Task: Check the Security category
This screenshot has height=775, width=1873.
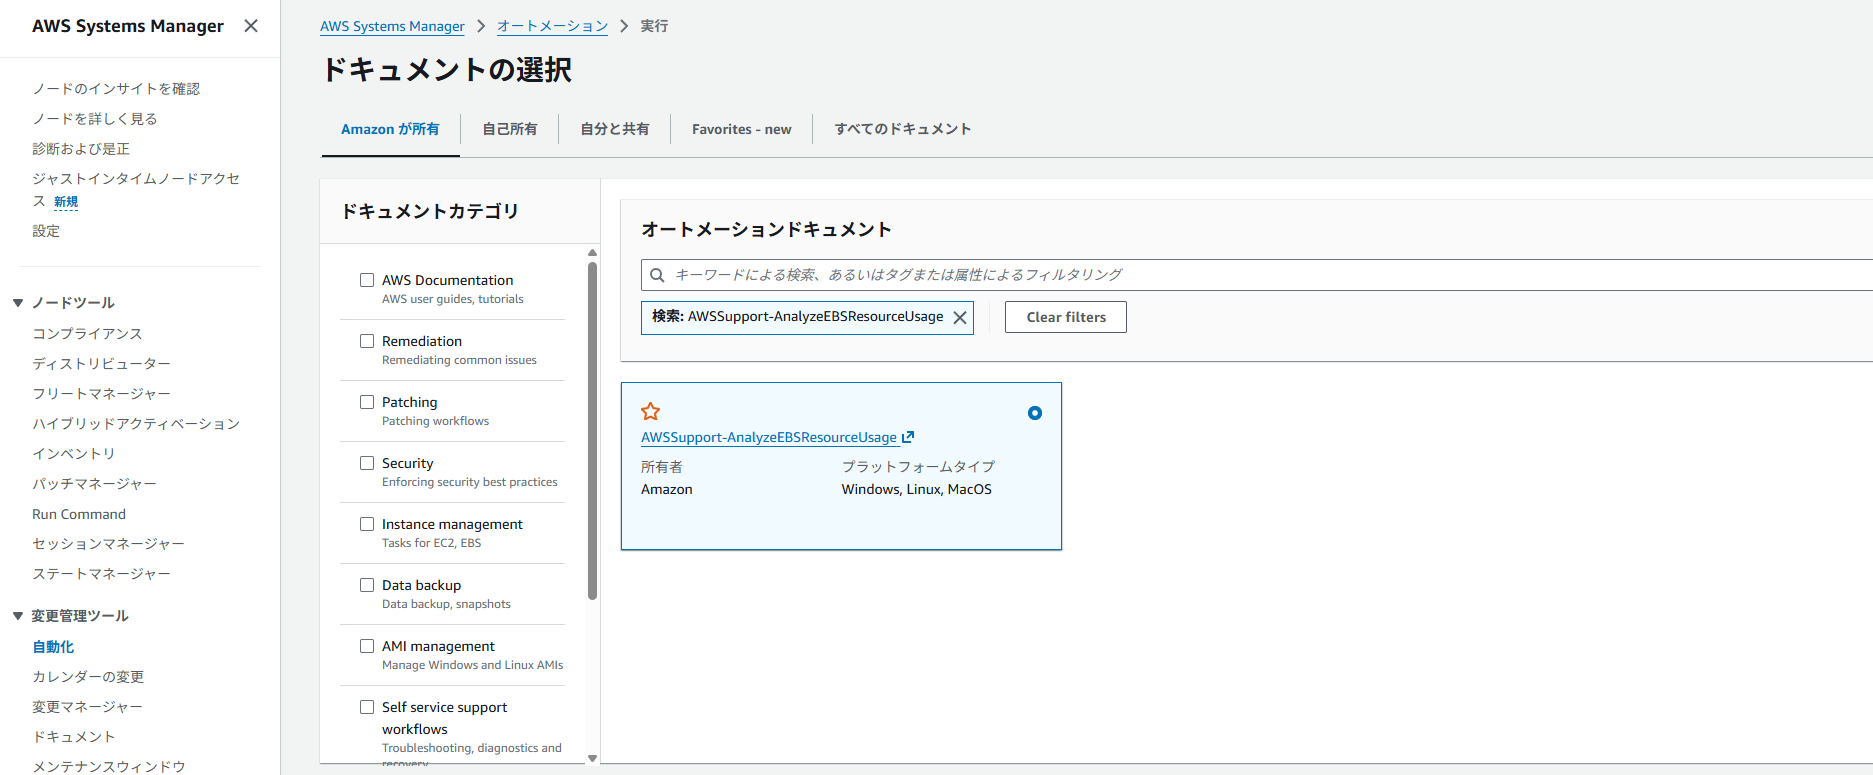Action: 367,463
